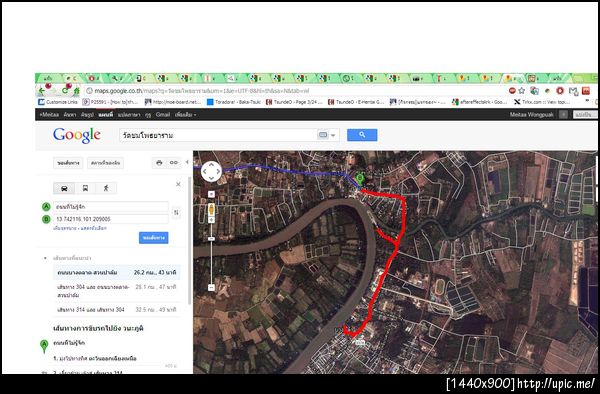This screenshot has width=600, height=394.
Task: Click step 1 of the driving directions
Action: click(95, 358)
